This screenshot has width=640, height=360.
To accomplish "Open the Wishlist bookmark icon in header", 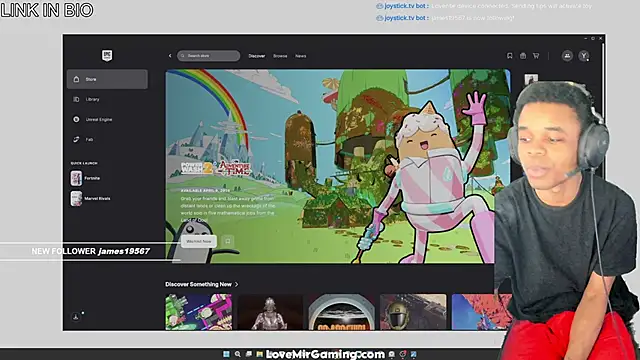I will [x=510, y=56].
